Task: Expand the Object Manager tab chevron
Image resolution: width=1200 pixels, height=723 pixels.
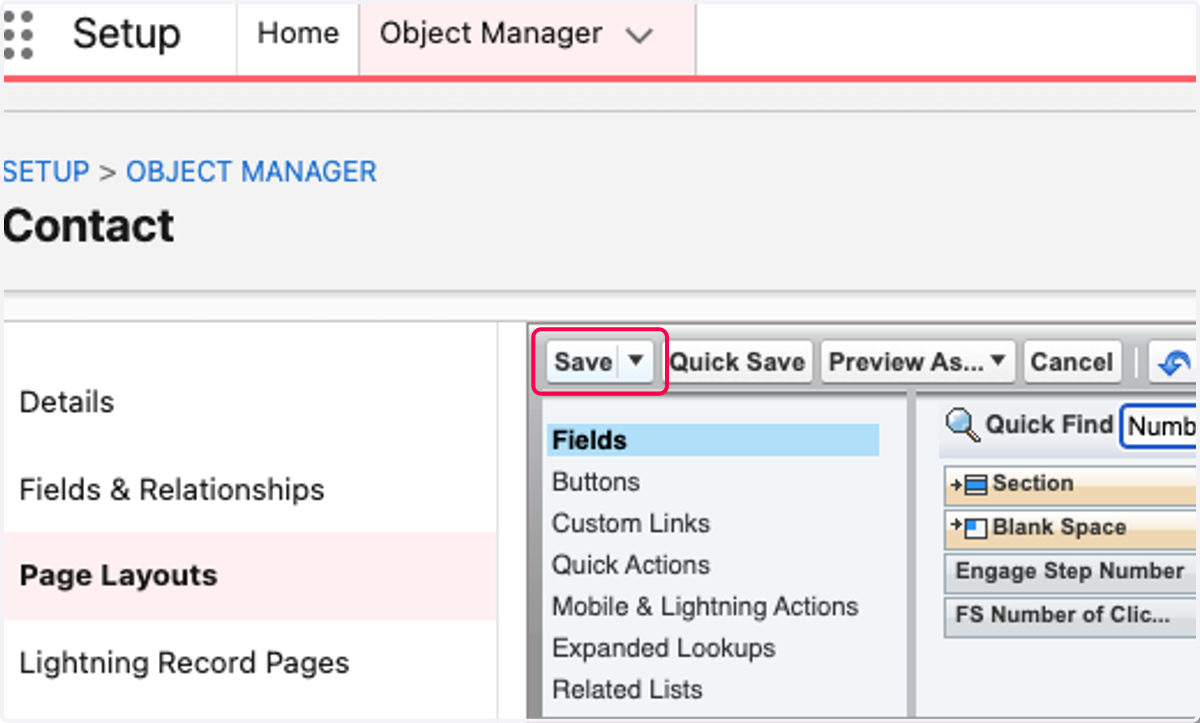Action: click(638, 36)
